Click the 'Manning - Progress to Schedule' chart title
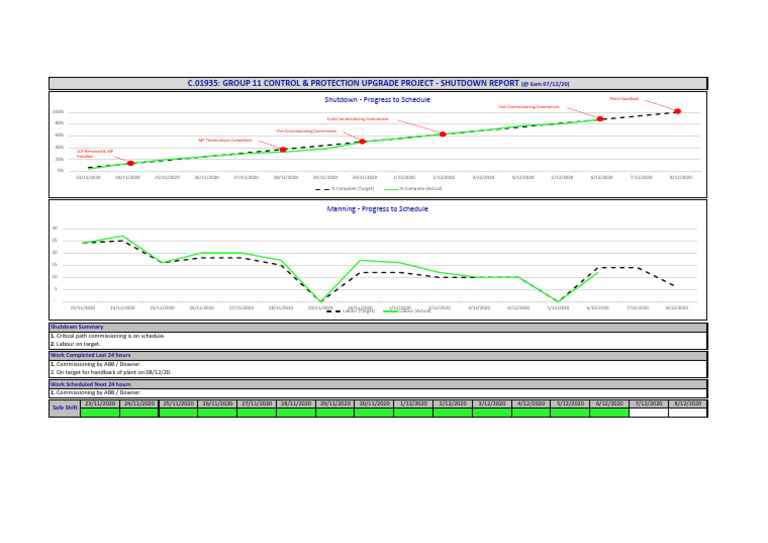Screen dimensions: 768x543 [377, 209]
